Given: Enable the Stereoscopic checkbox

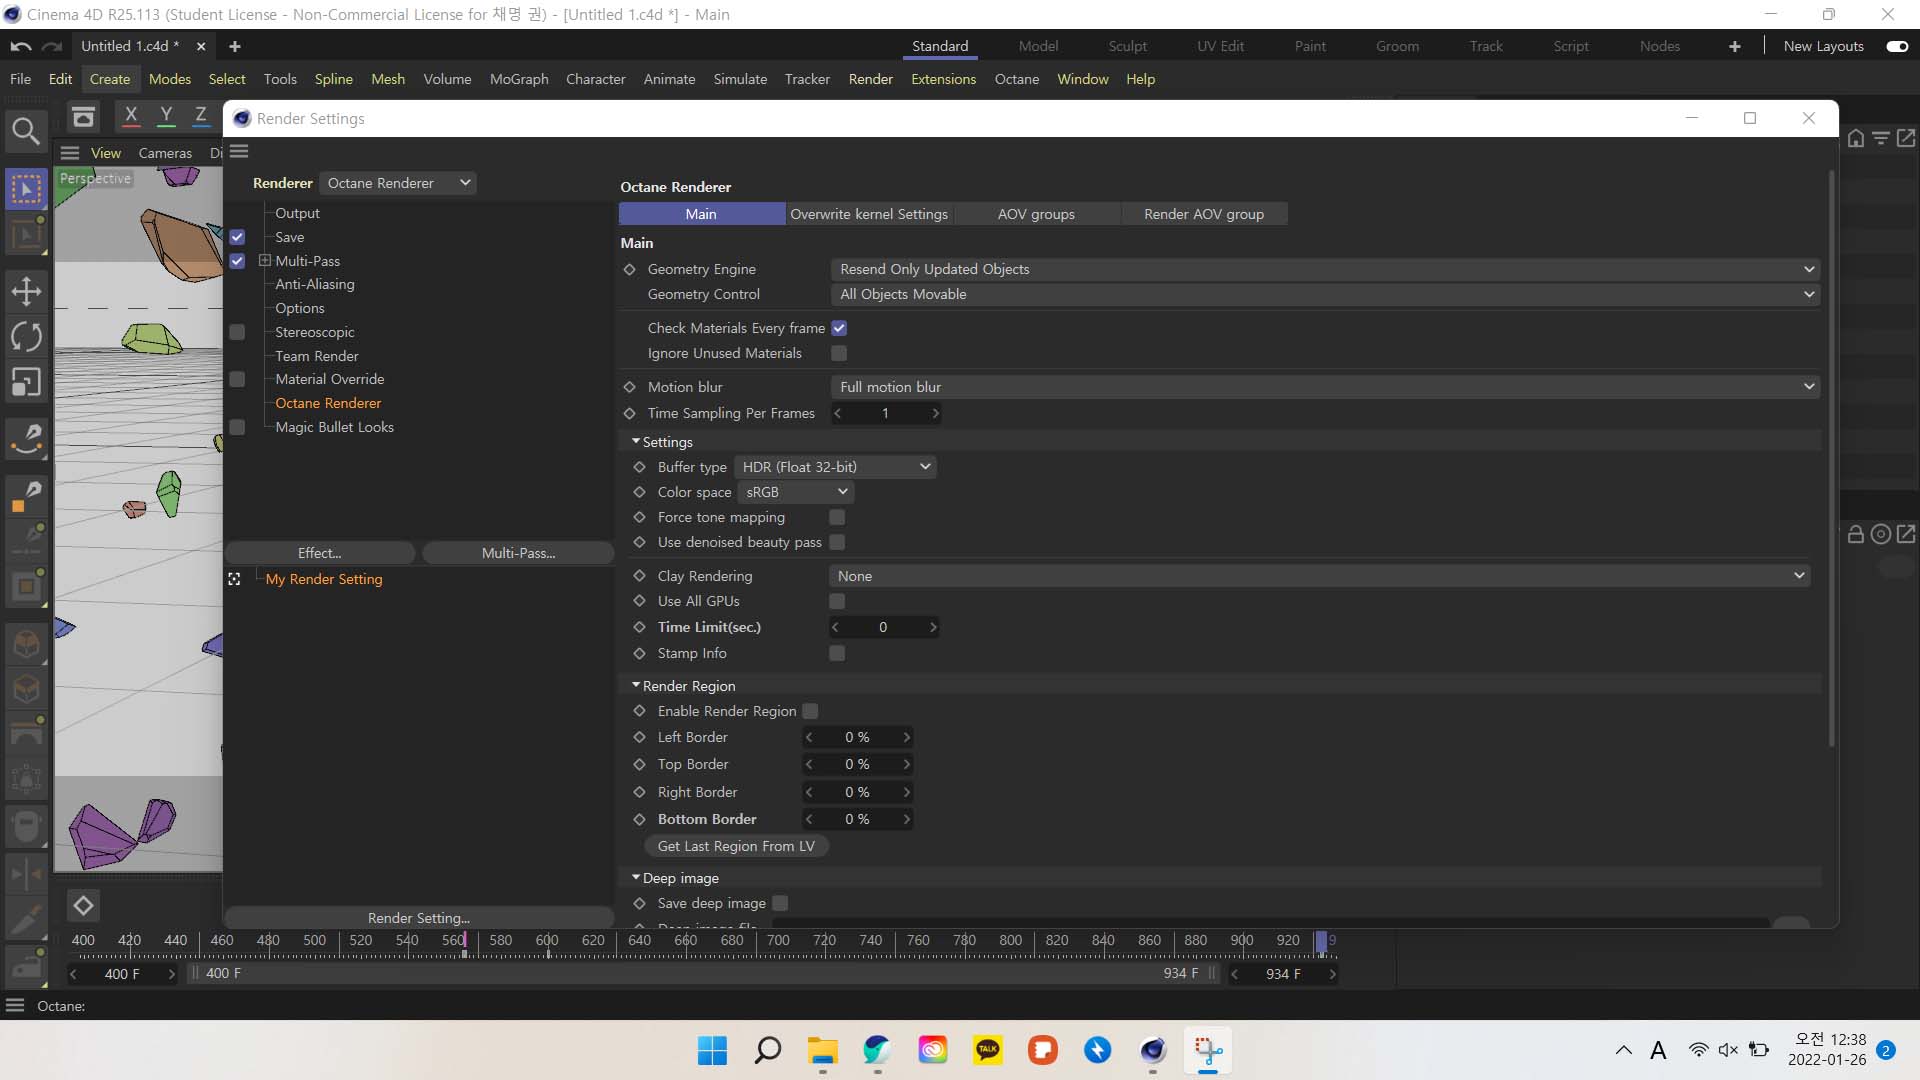Looking at the screenshot, I should [x=237, y=332].
